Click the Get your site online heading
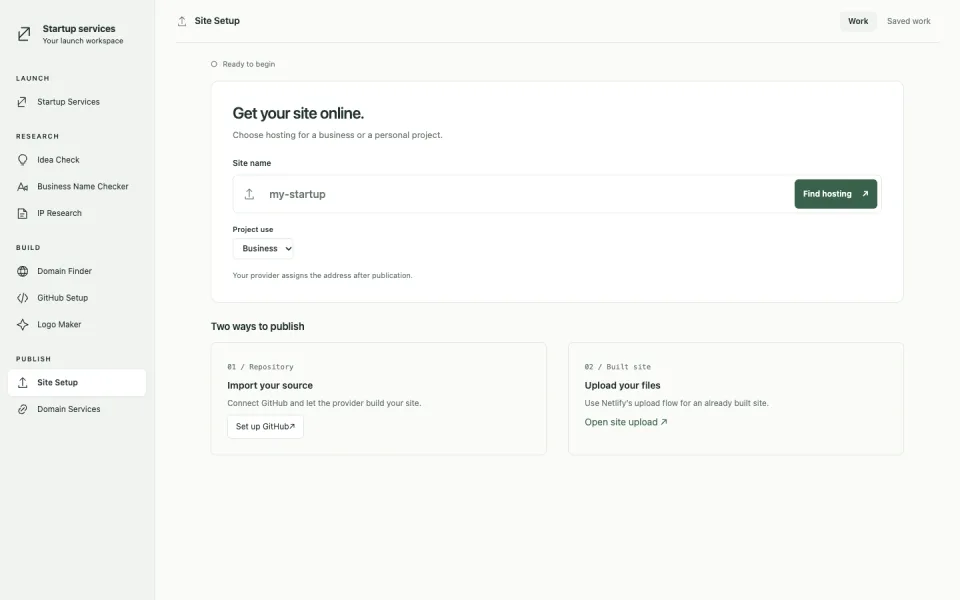The width and height of the screenshot is (960, 600). coord(298,113)
